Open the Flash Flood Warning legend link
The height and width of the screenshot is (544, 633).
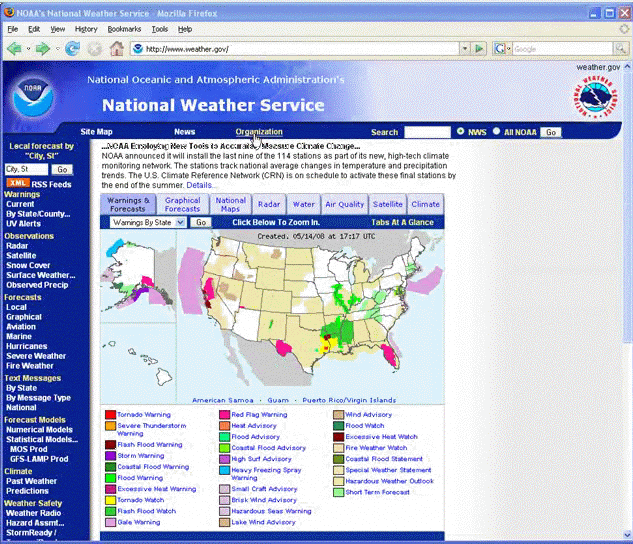[150, 445]
